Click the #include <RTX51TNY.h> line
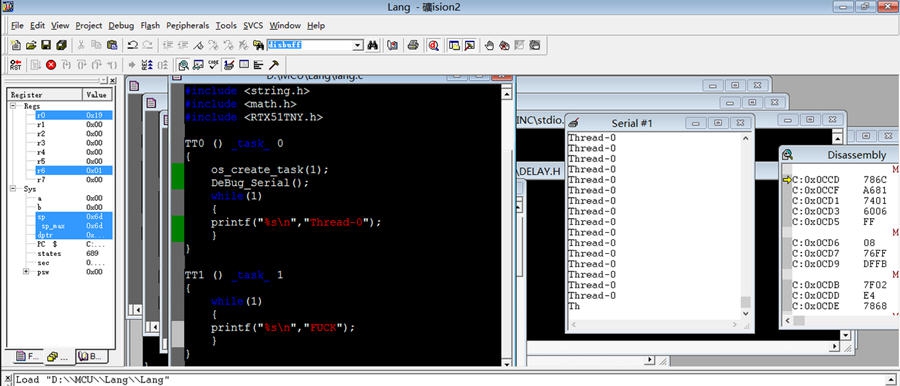900x386 pixels. pyautogui.click(x=254, y=117)
